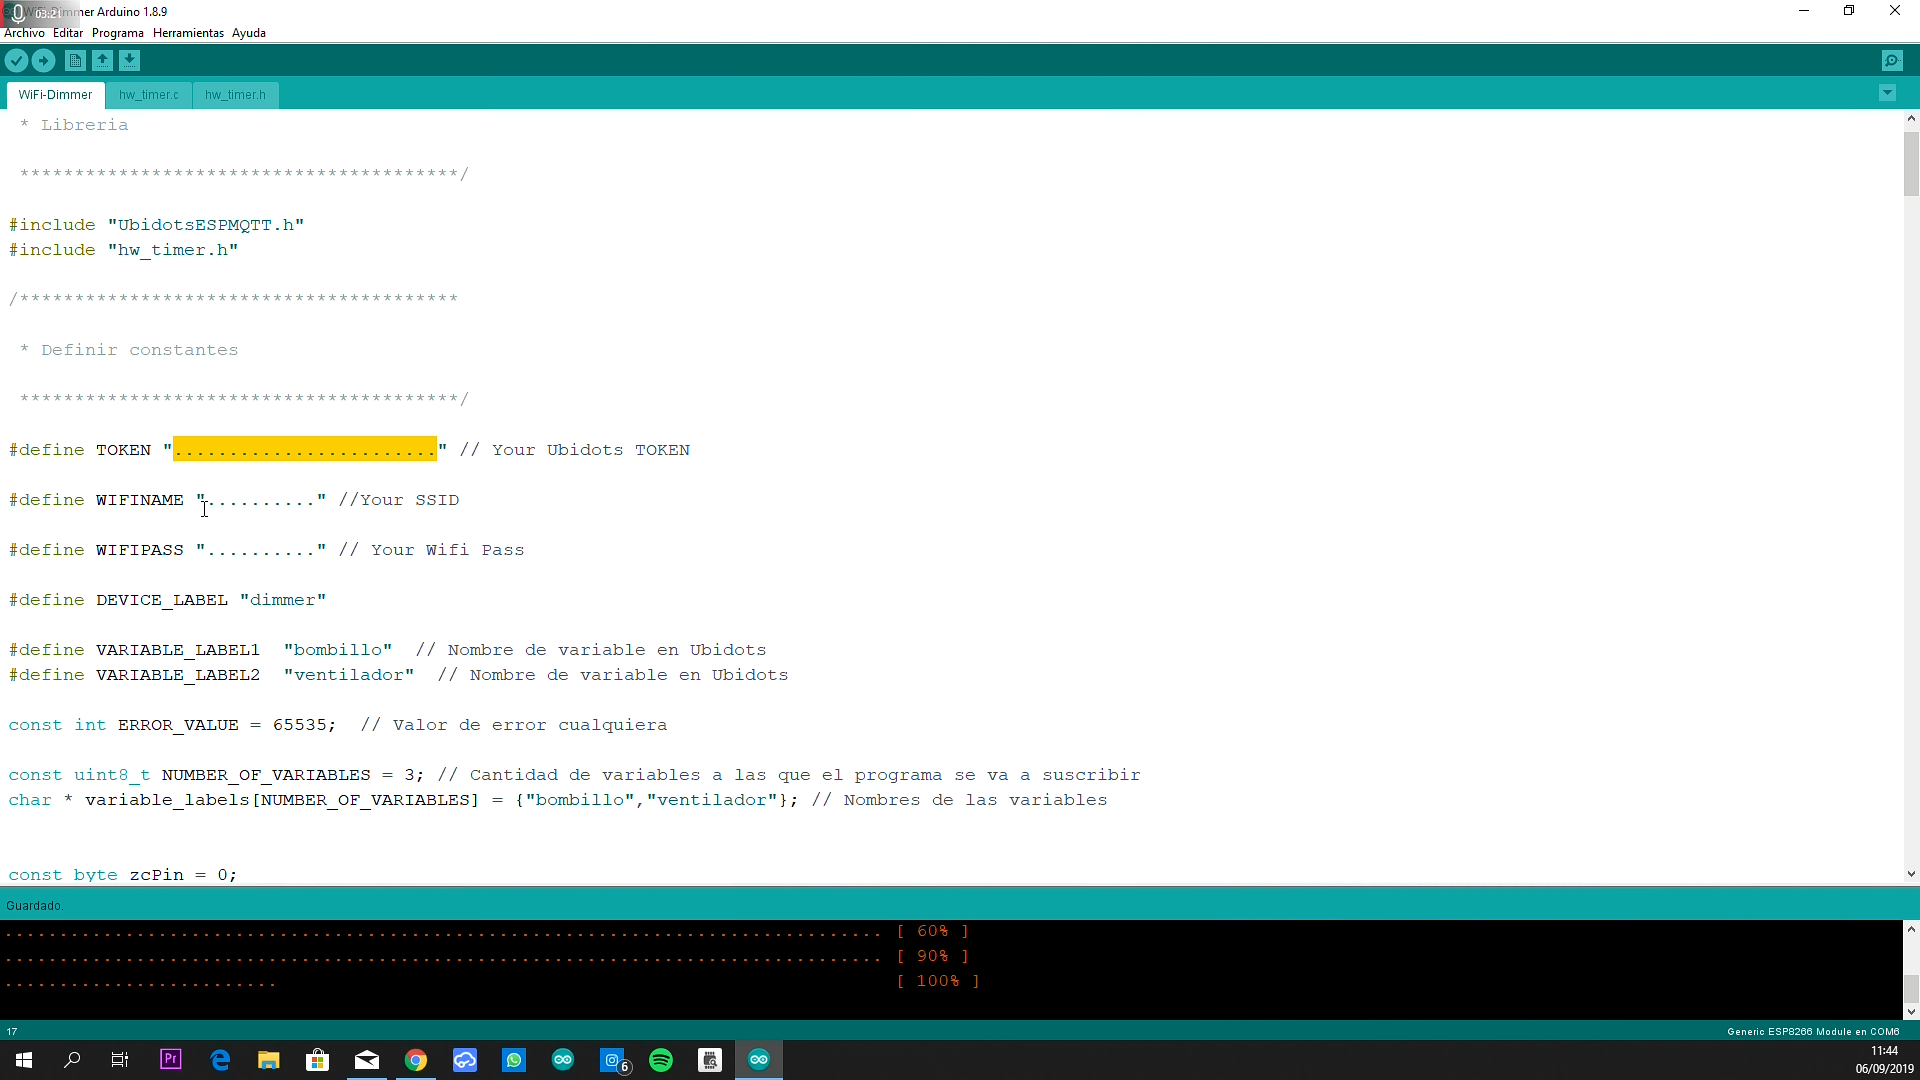Image resolution: width=1920 pixels, height=1080 pixels.
Task: Click the Save sketch icon
Action: [x=129, y=61]
